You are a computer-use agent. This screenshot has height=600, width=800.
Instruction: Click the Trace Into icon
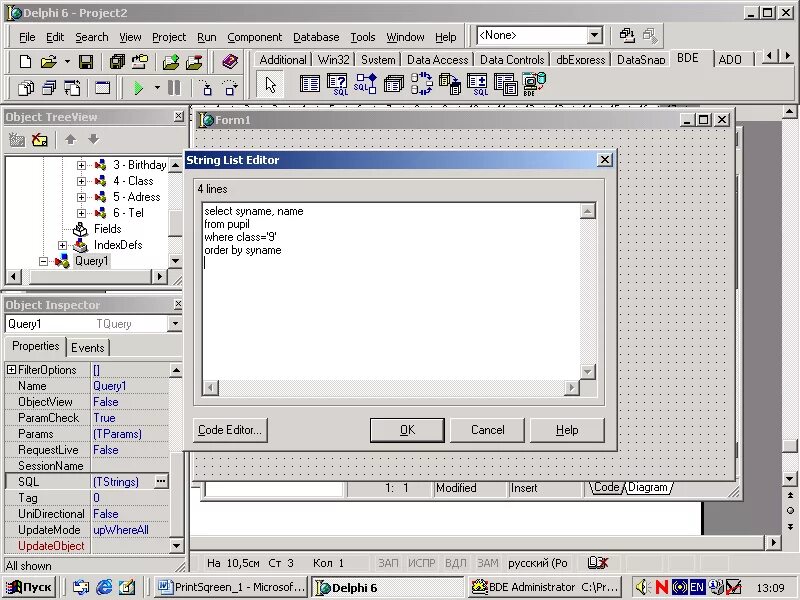point(207,88)
